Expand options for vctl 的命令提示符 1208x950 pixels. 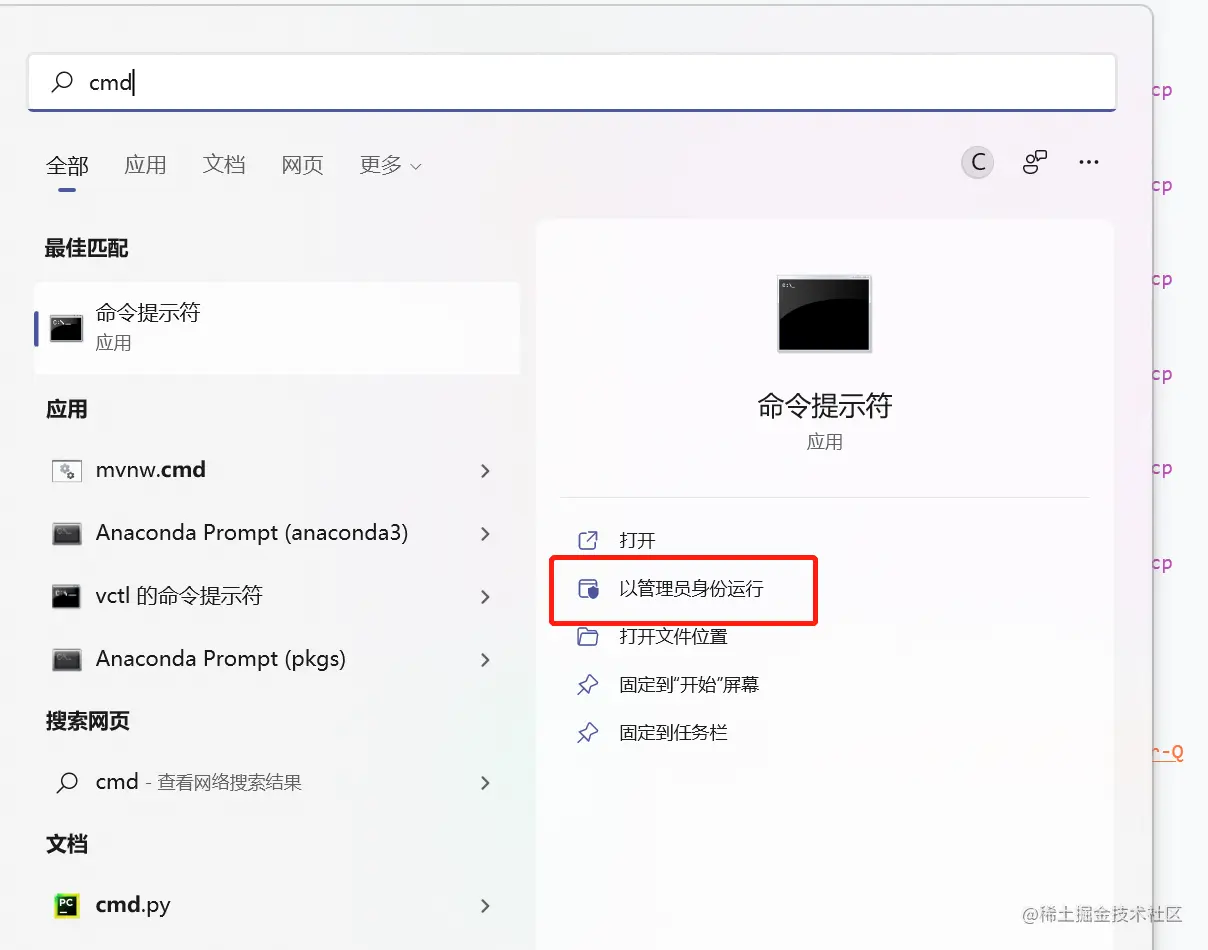tap(485, 595)
